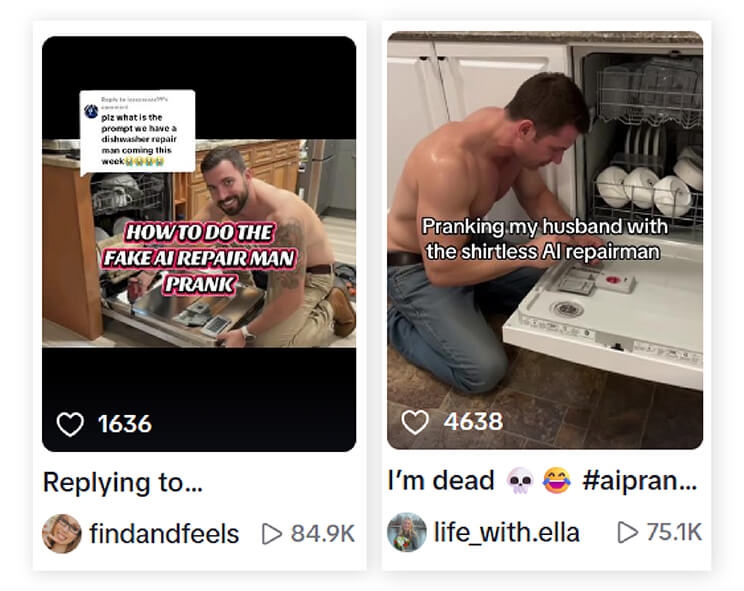This screenshot has width=744, height=591.
Task: Open the fake AI repair man prank video
Action: pyautogui.click(x=199, y=244)
